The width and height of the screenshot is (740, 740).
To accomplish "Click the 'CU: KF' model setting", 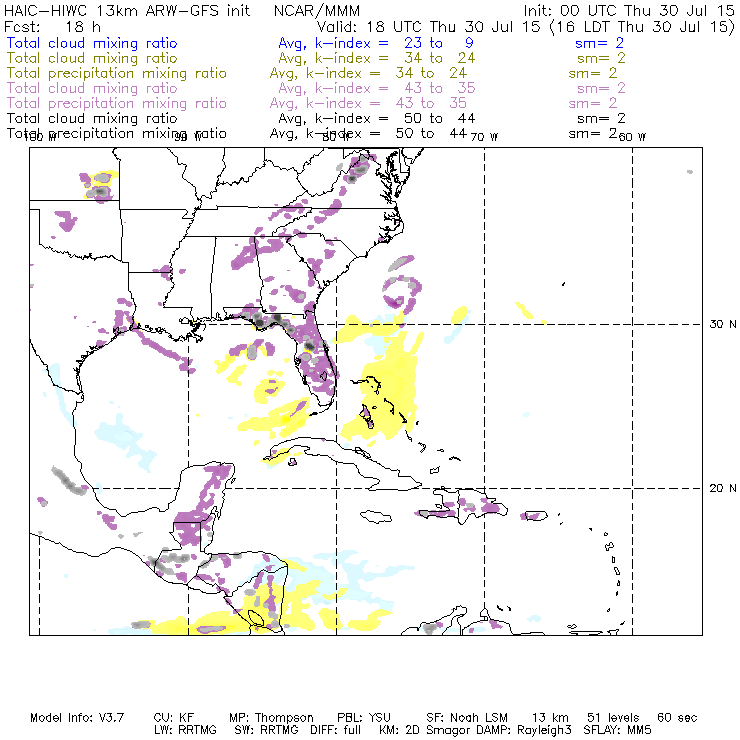I will 174,718.
